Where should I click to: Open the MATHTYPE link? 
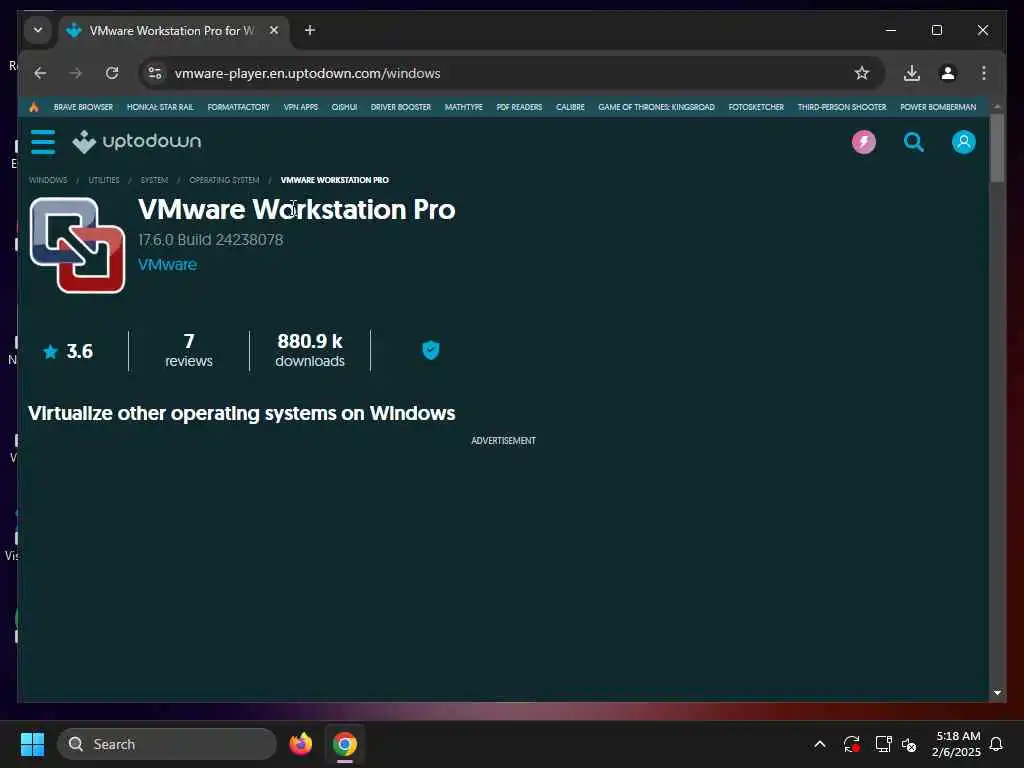pos(464,107)
